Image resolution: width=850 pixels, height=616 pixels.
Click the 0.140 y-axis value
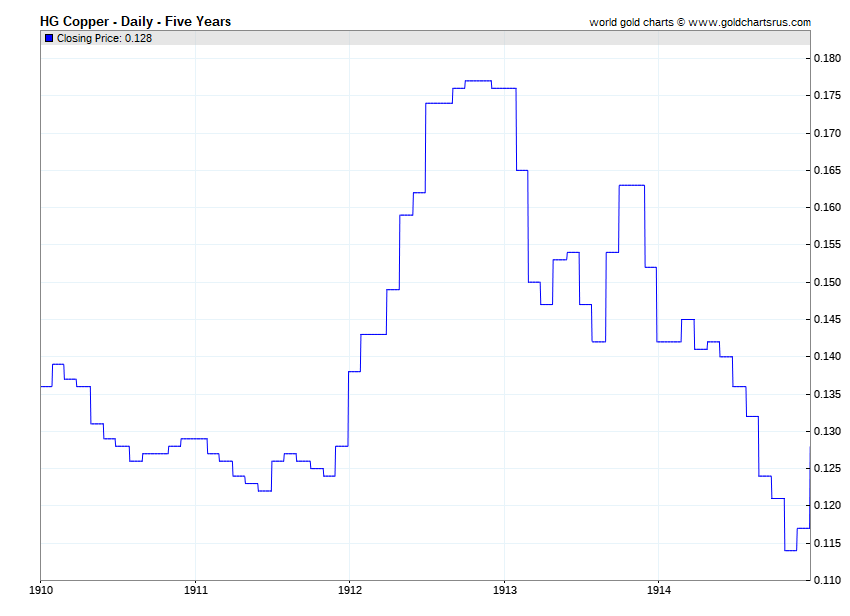click(x=827, y=356)
